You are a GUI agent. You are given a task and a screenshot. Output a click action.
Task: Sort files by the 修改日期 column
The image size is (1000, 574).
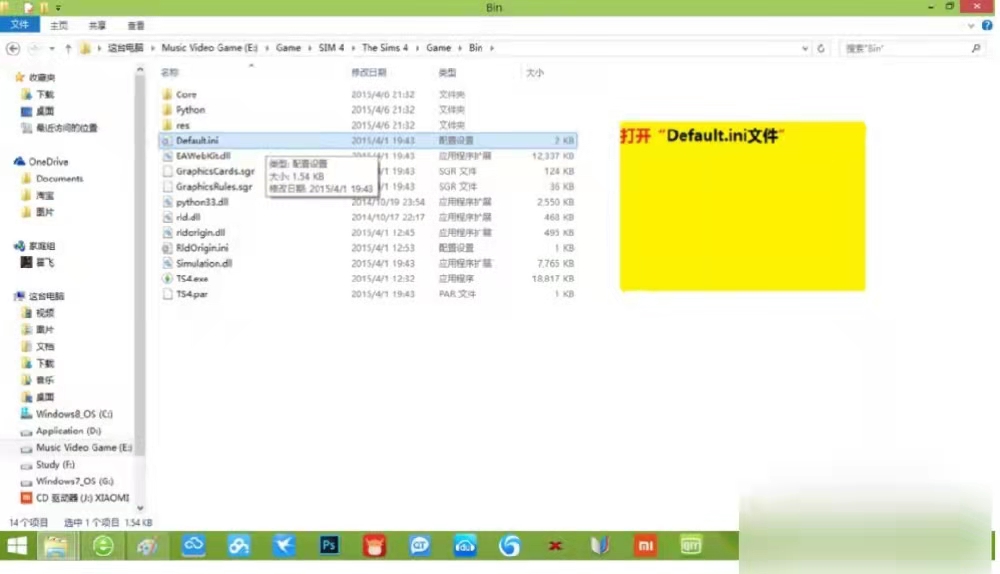click(368, 73)
